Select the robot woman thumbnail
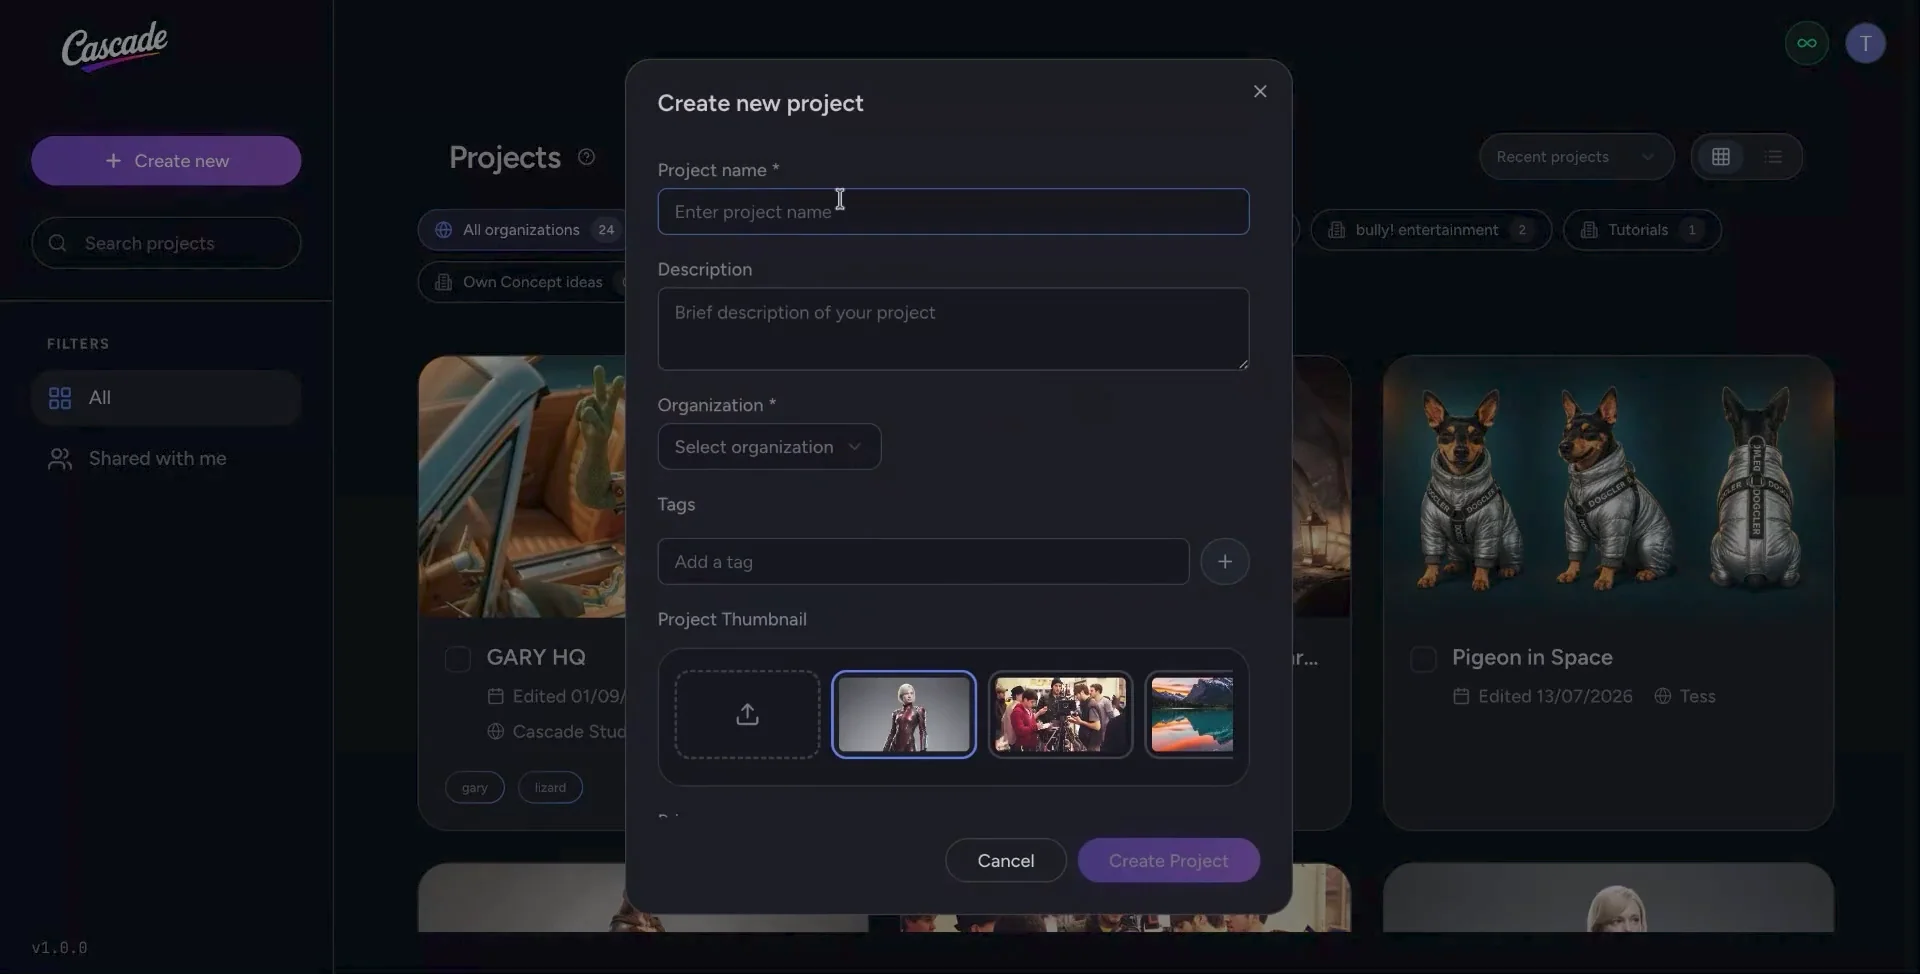 903,714
